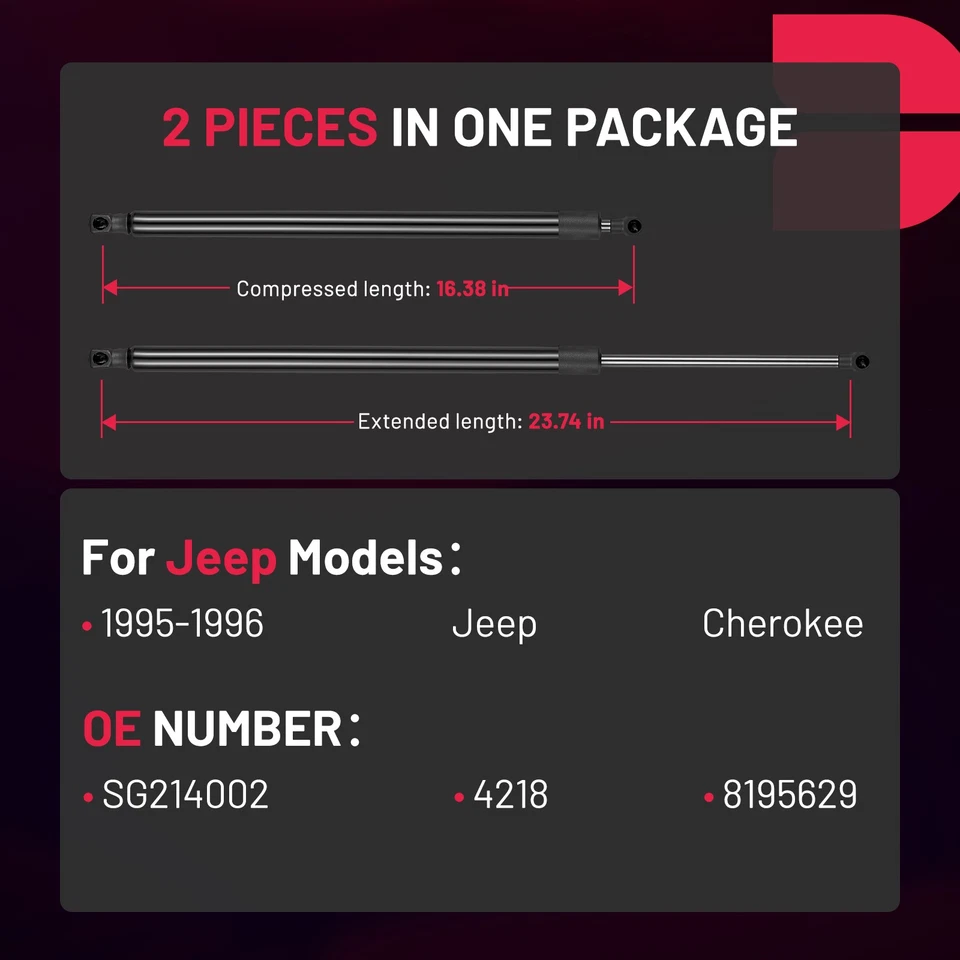Click the extended rod's right ball socket end
This screenshot has height=960, width=960.
(x=859, y=361)
